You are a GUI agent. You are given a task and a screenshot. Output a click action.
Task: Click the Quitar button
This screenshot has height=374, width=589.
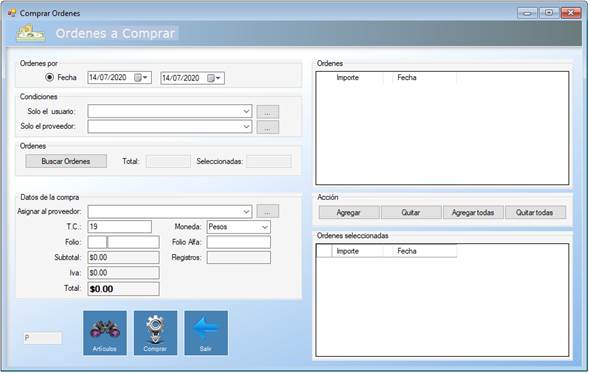[x=411, y=213]
